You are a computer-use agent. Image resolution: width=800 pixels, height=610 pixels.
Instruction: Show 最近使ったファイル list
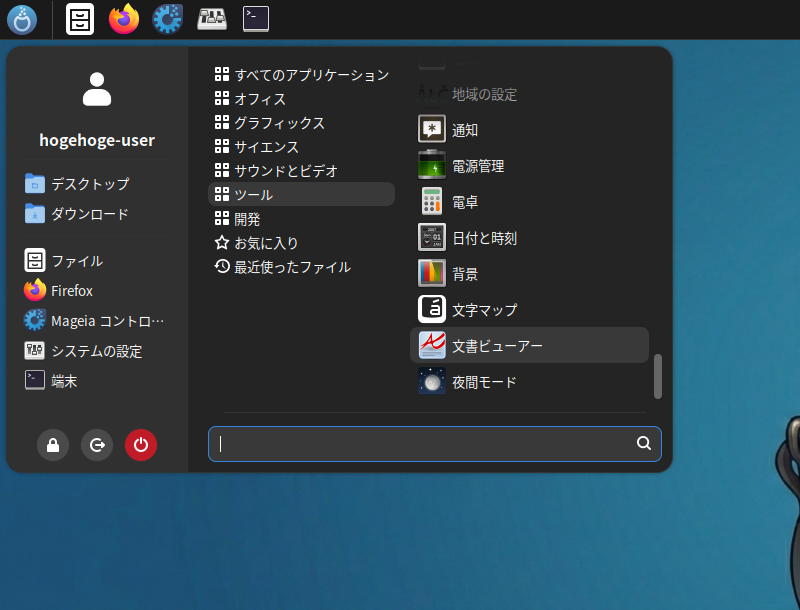302,267
